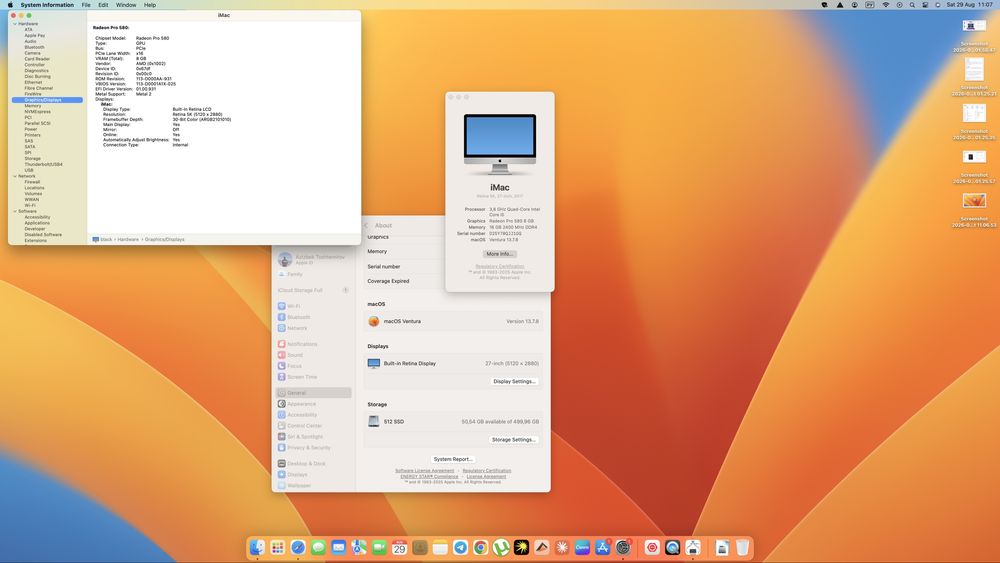Select Disabled Software in the sidebar
This screenshot has height=563, width=1000.
tap(43, 235)
